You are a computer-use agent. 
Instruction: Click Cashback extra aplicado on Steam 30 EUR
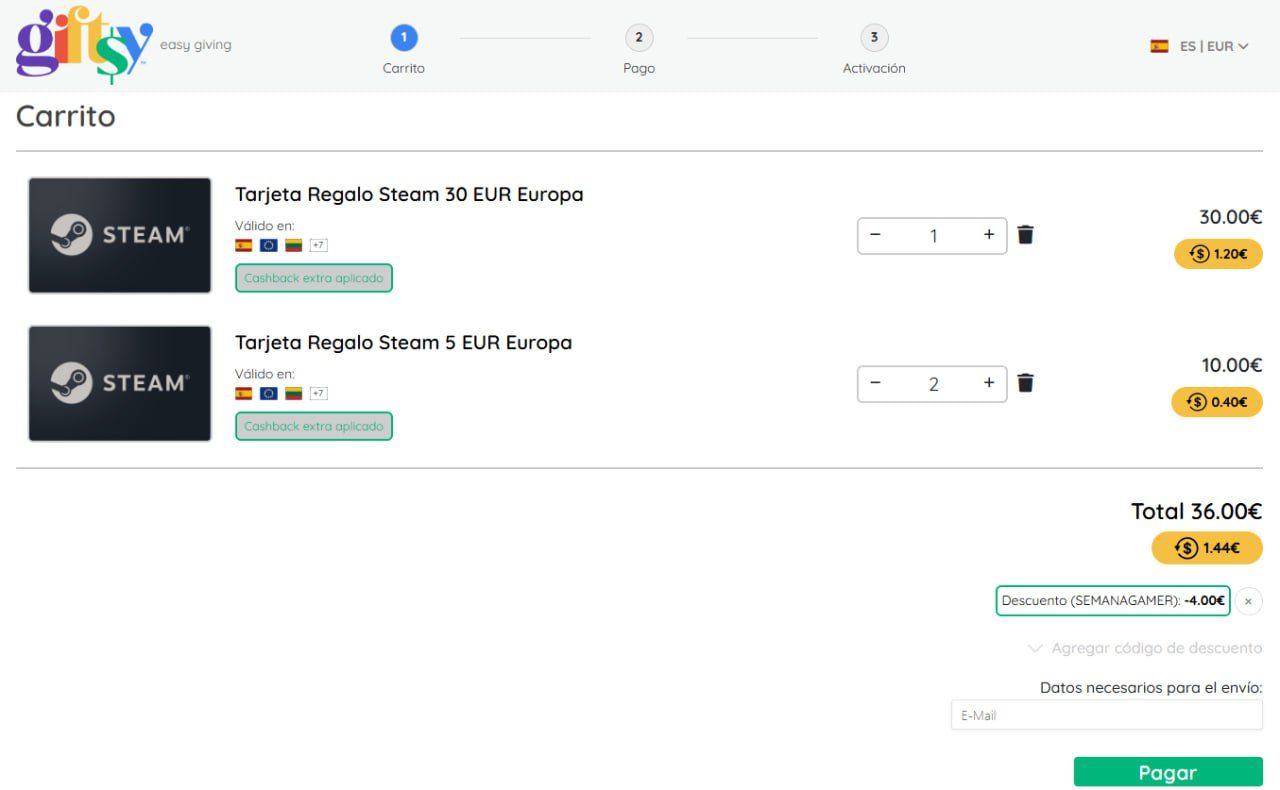pos(314,278)
